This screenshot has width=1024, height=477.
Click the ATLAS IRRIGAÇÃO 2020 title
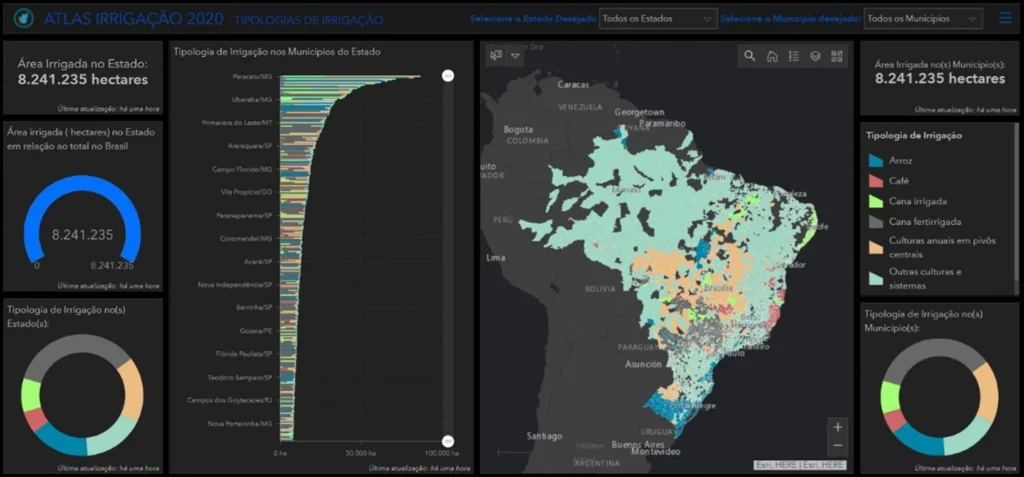pos(134,19)
